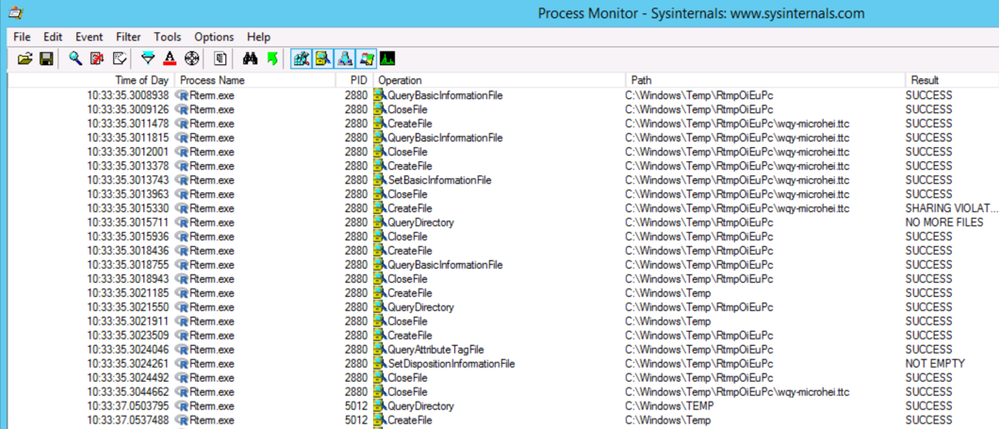Click the PID column header
Viewport: 999px width, 429px height.
coord(354,80)
